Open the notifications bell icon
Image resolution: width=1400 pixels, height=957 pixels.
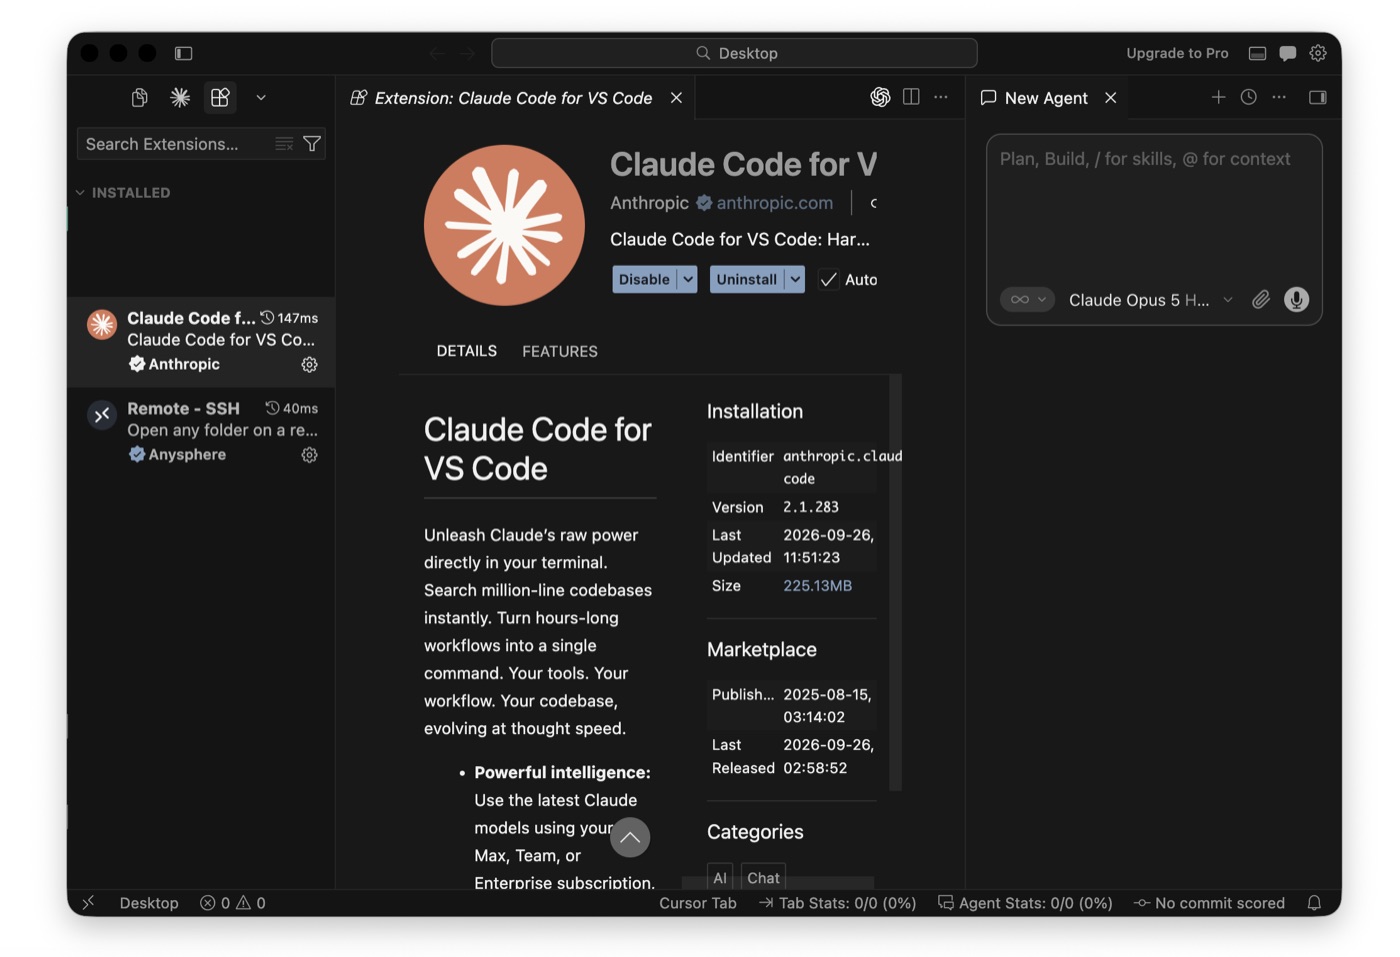[x=1314, y=903]
